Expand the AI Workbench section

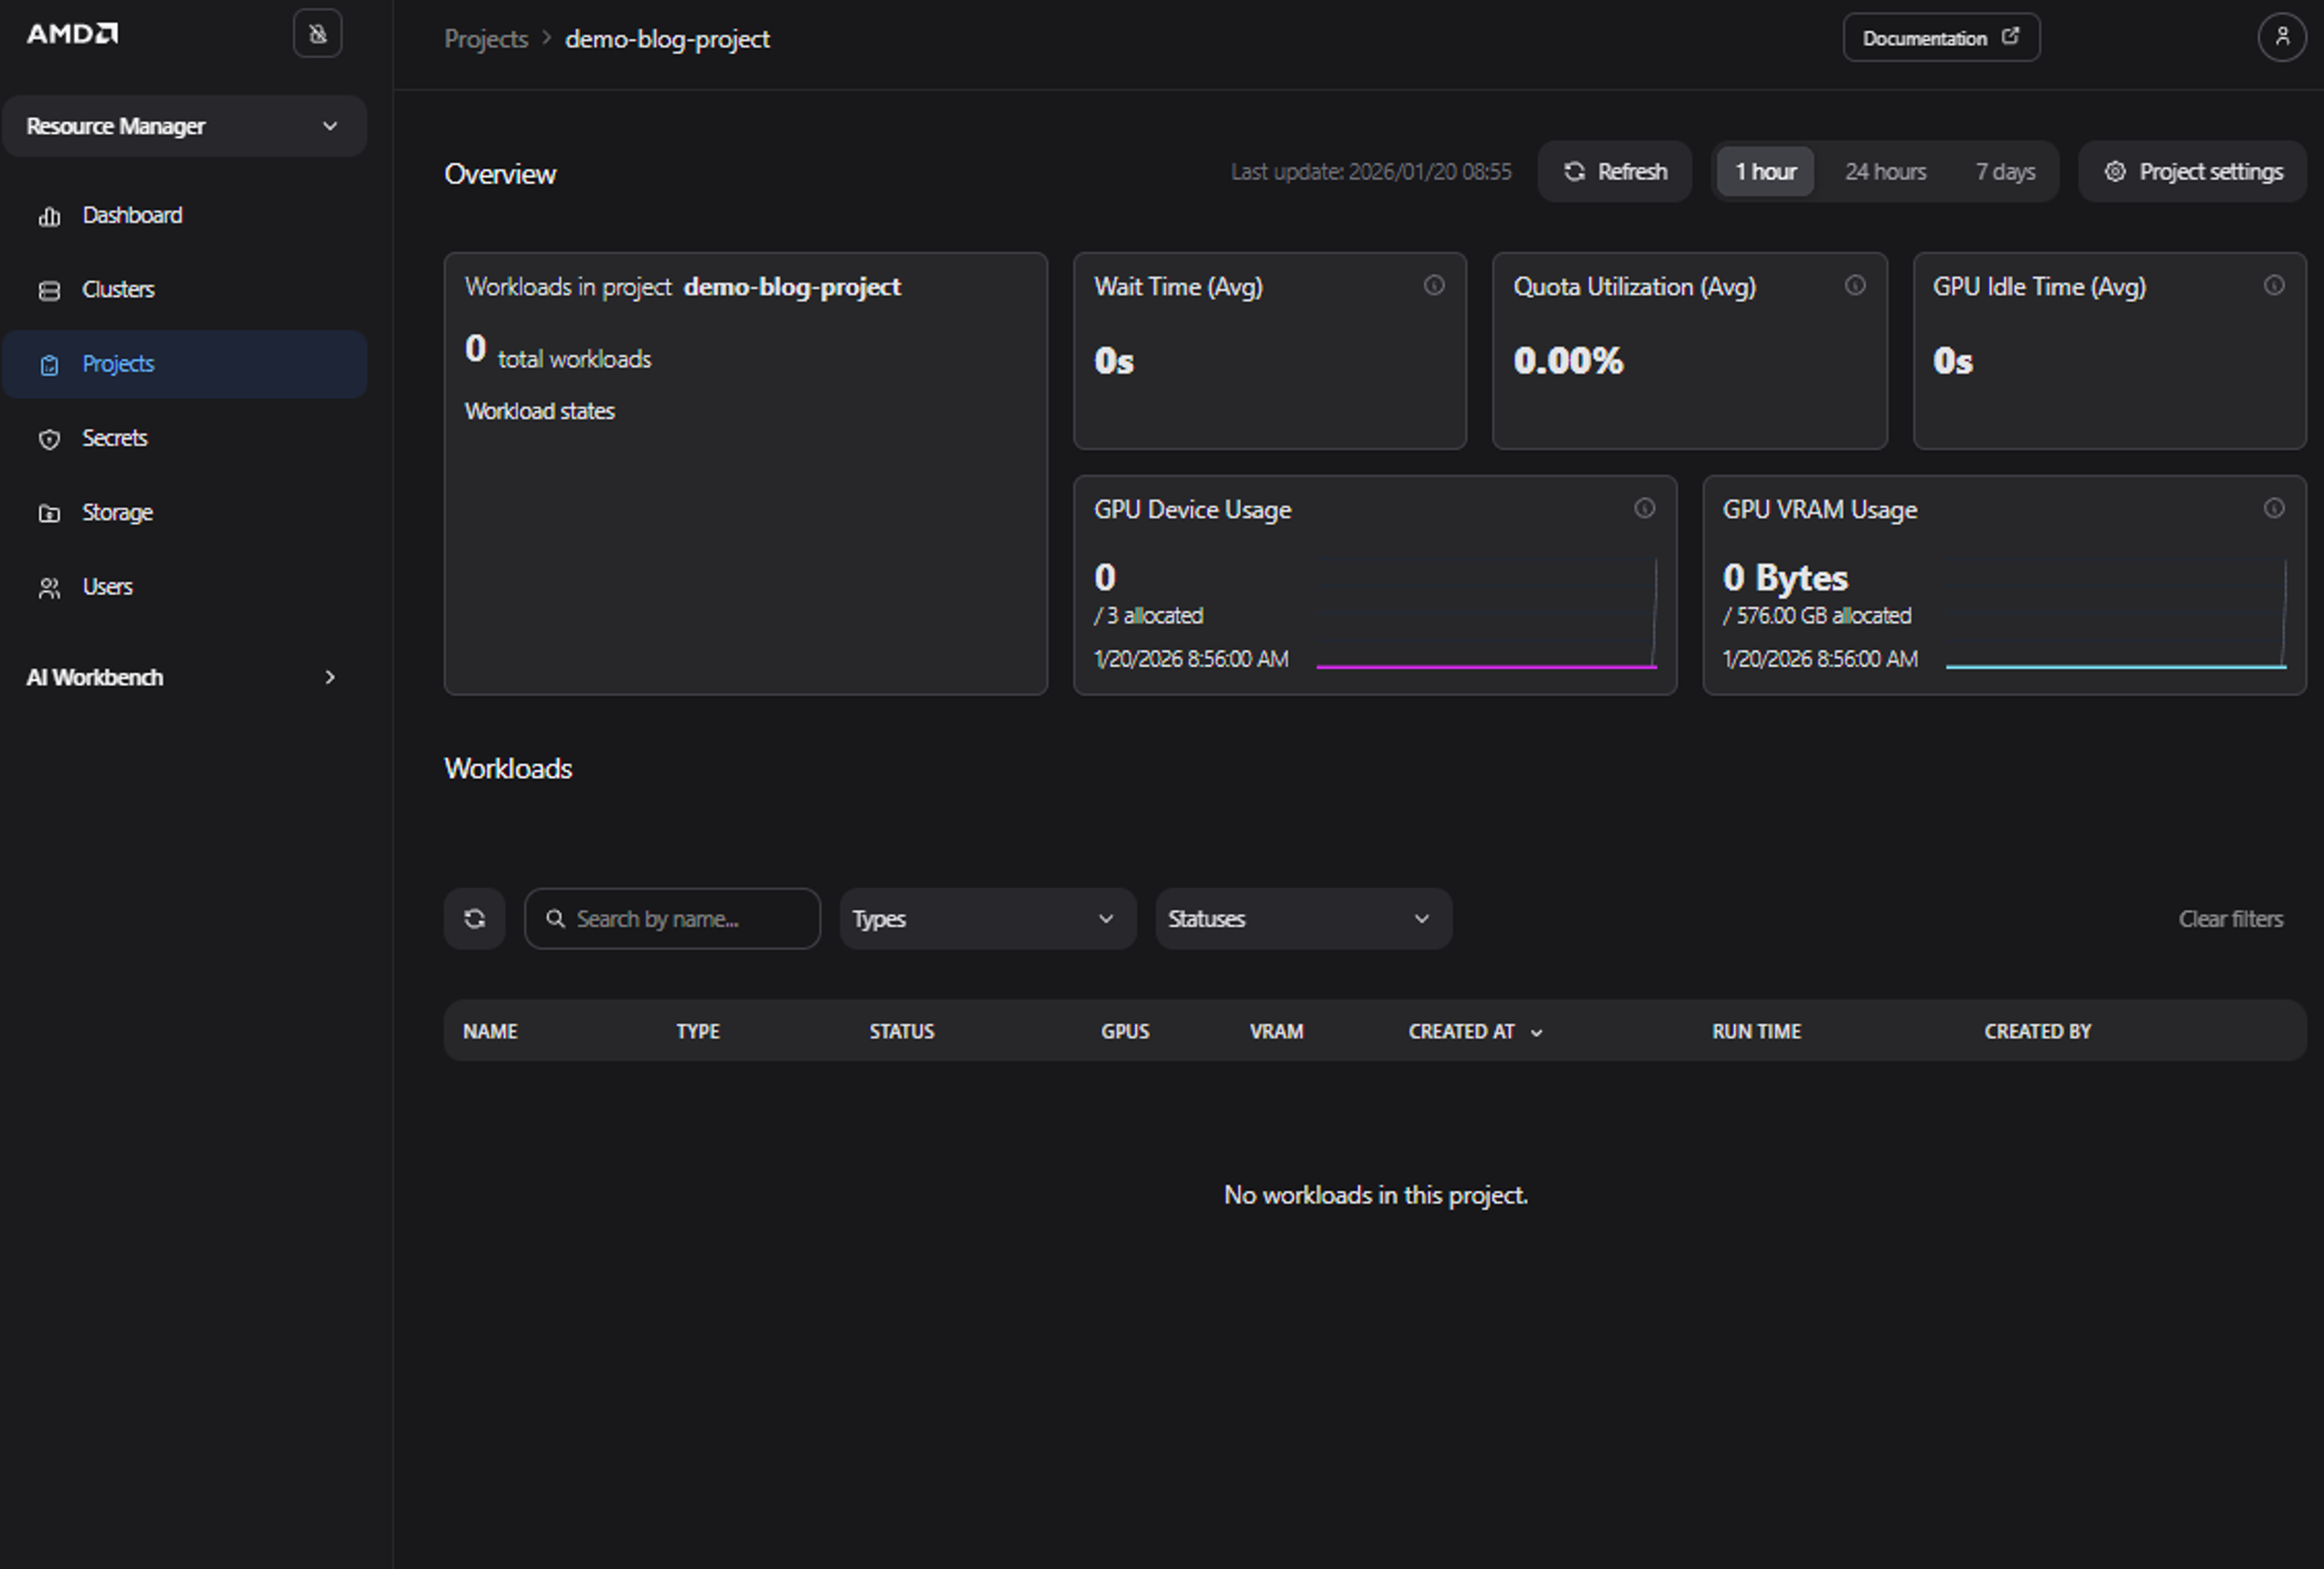(184, 678)
